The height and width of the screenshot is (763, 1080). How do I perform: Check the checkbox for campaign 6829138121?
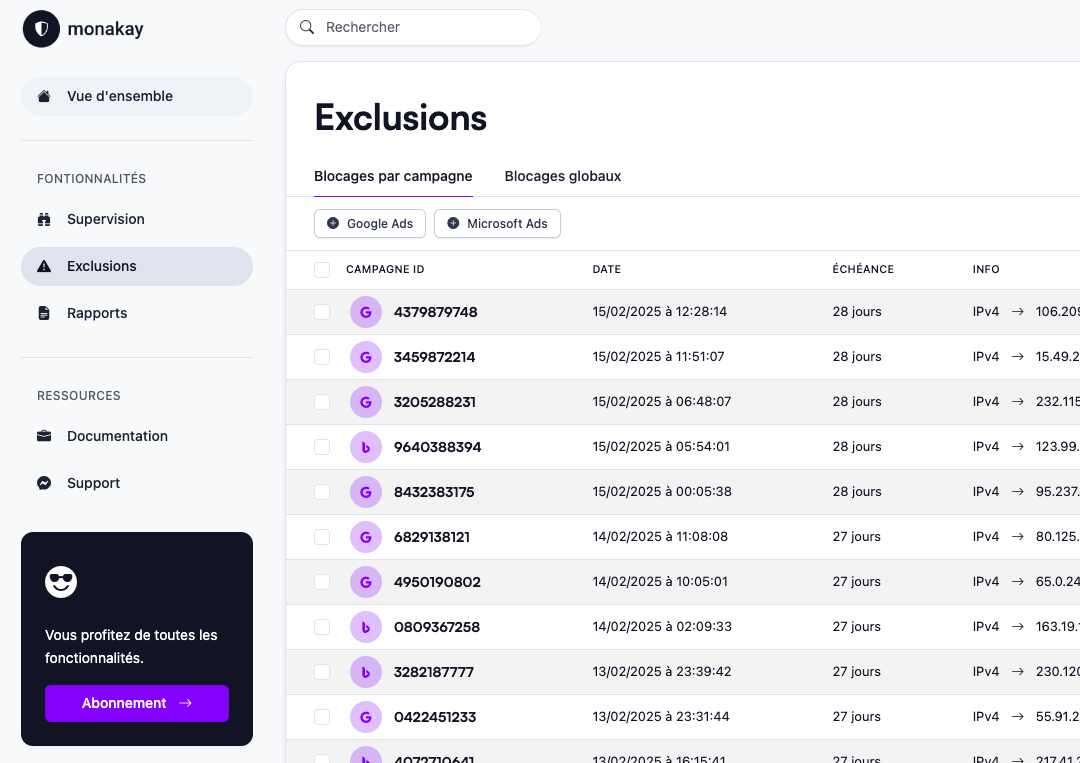point(322,537)
